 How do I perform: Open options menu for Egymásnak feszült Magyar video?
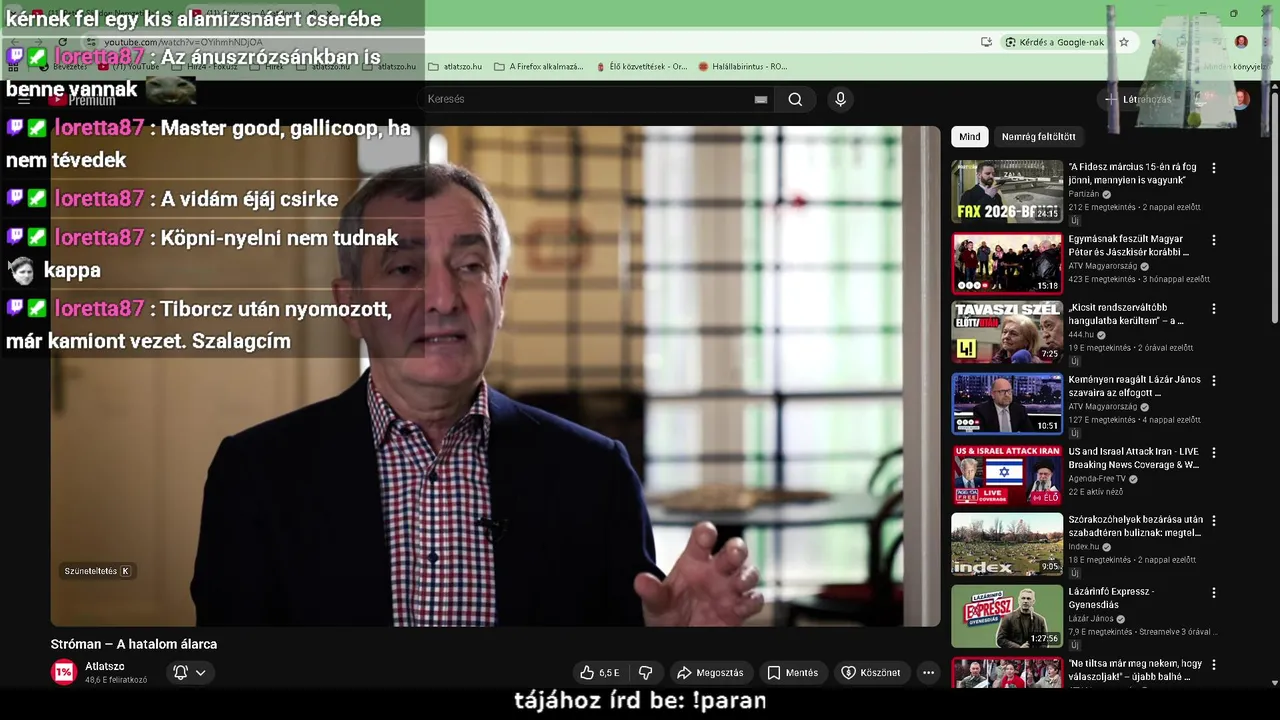[1214, 240]
